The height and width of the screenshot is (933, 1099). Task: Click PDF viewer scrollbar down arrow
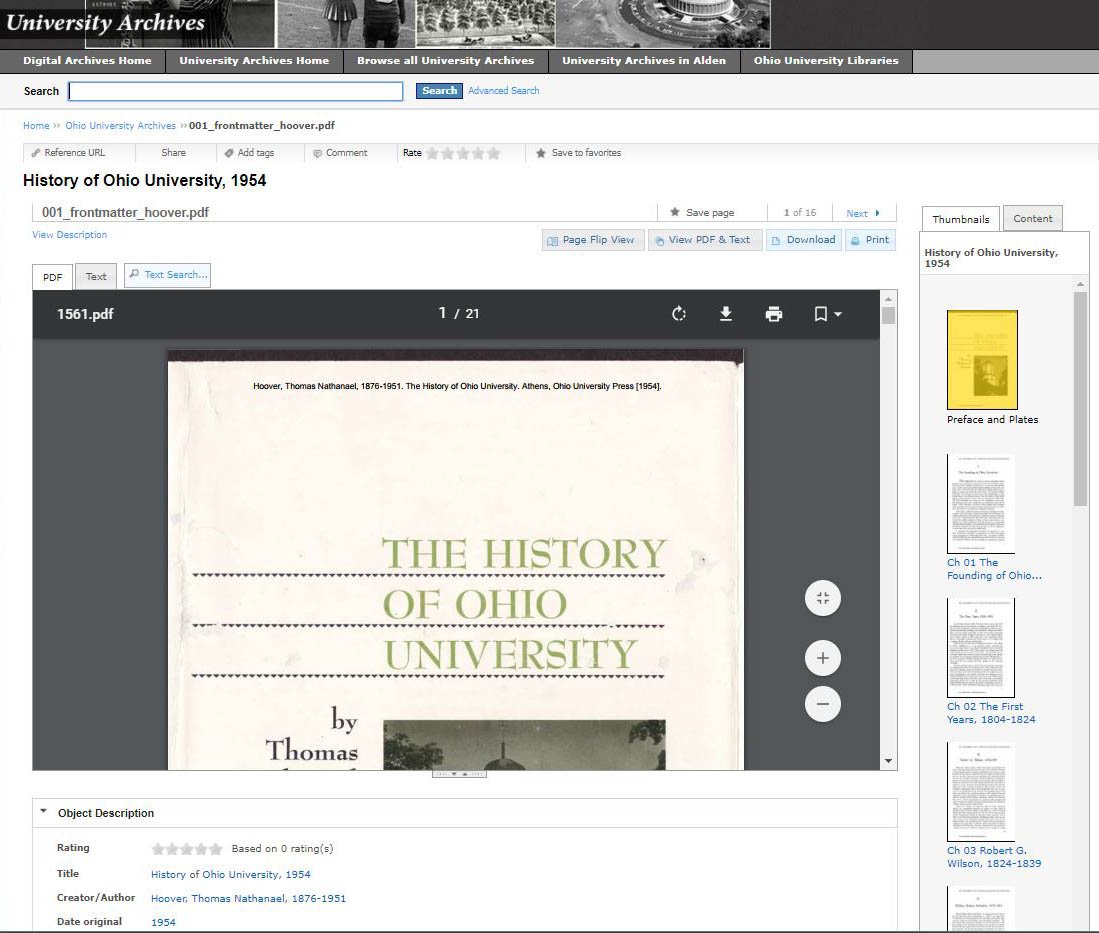888,761
